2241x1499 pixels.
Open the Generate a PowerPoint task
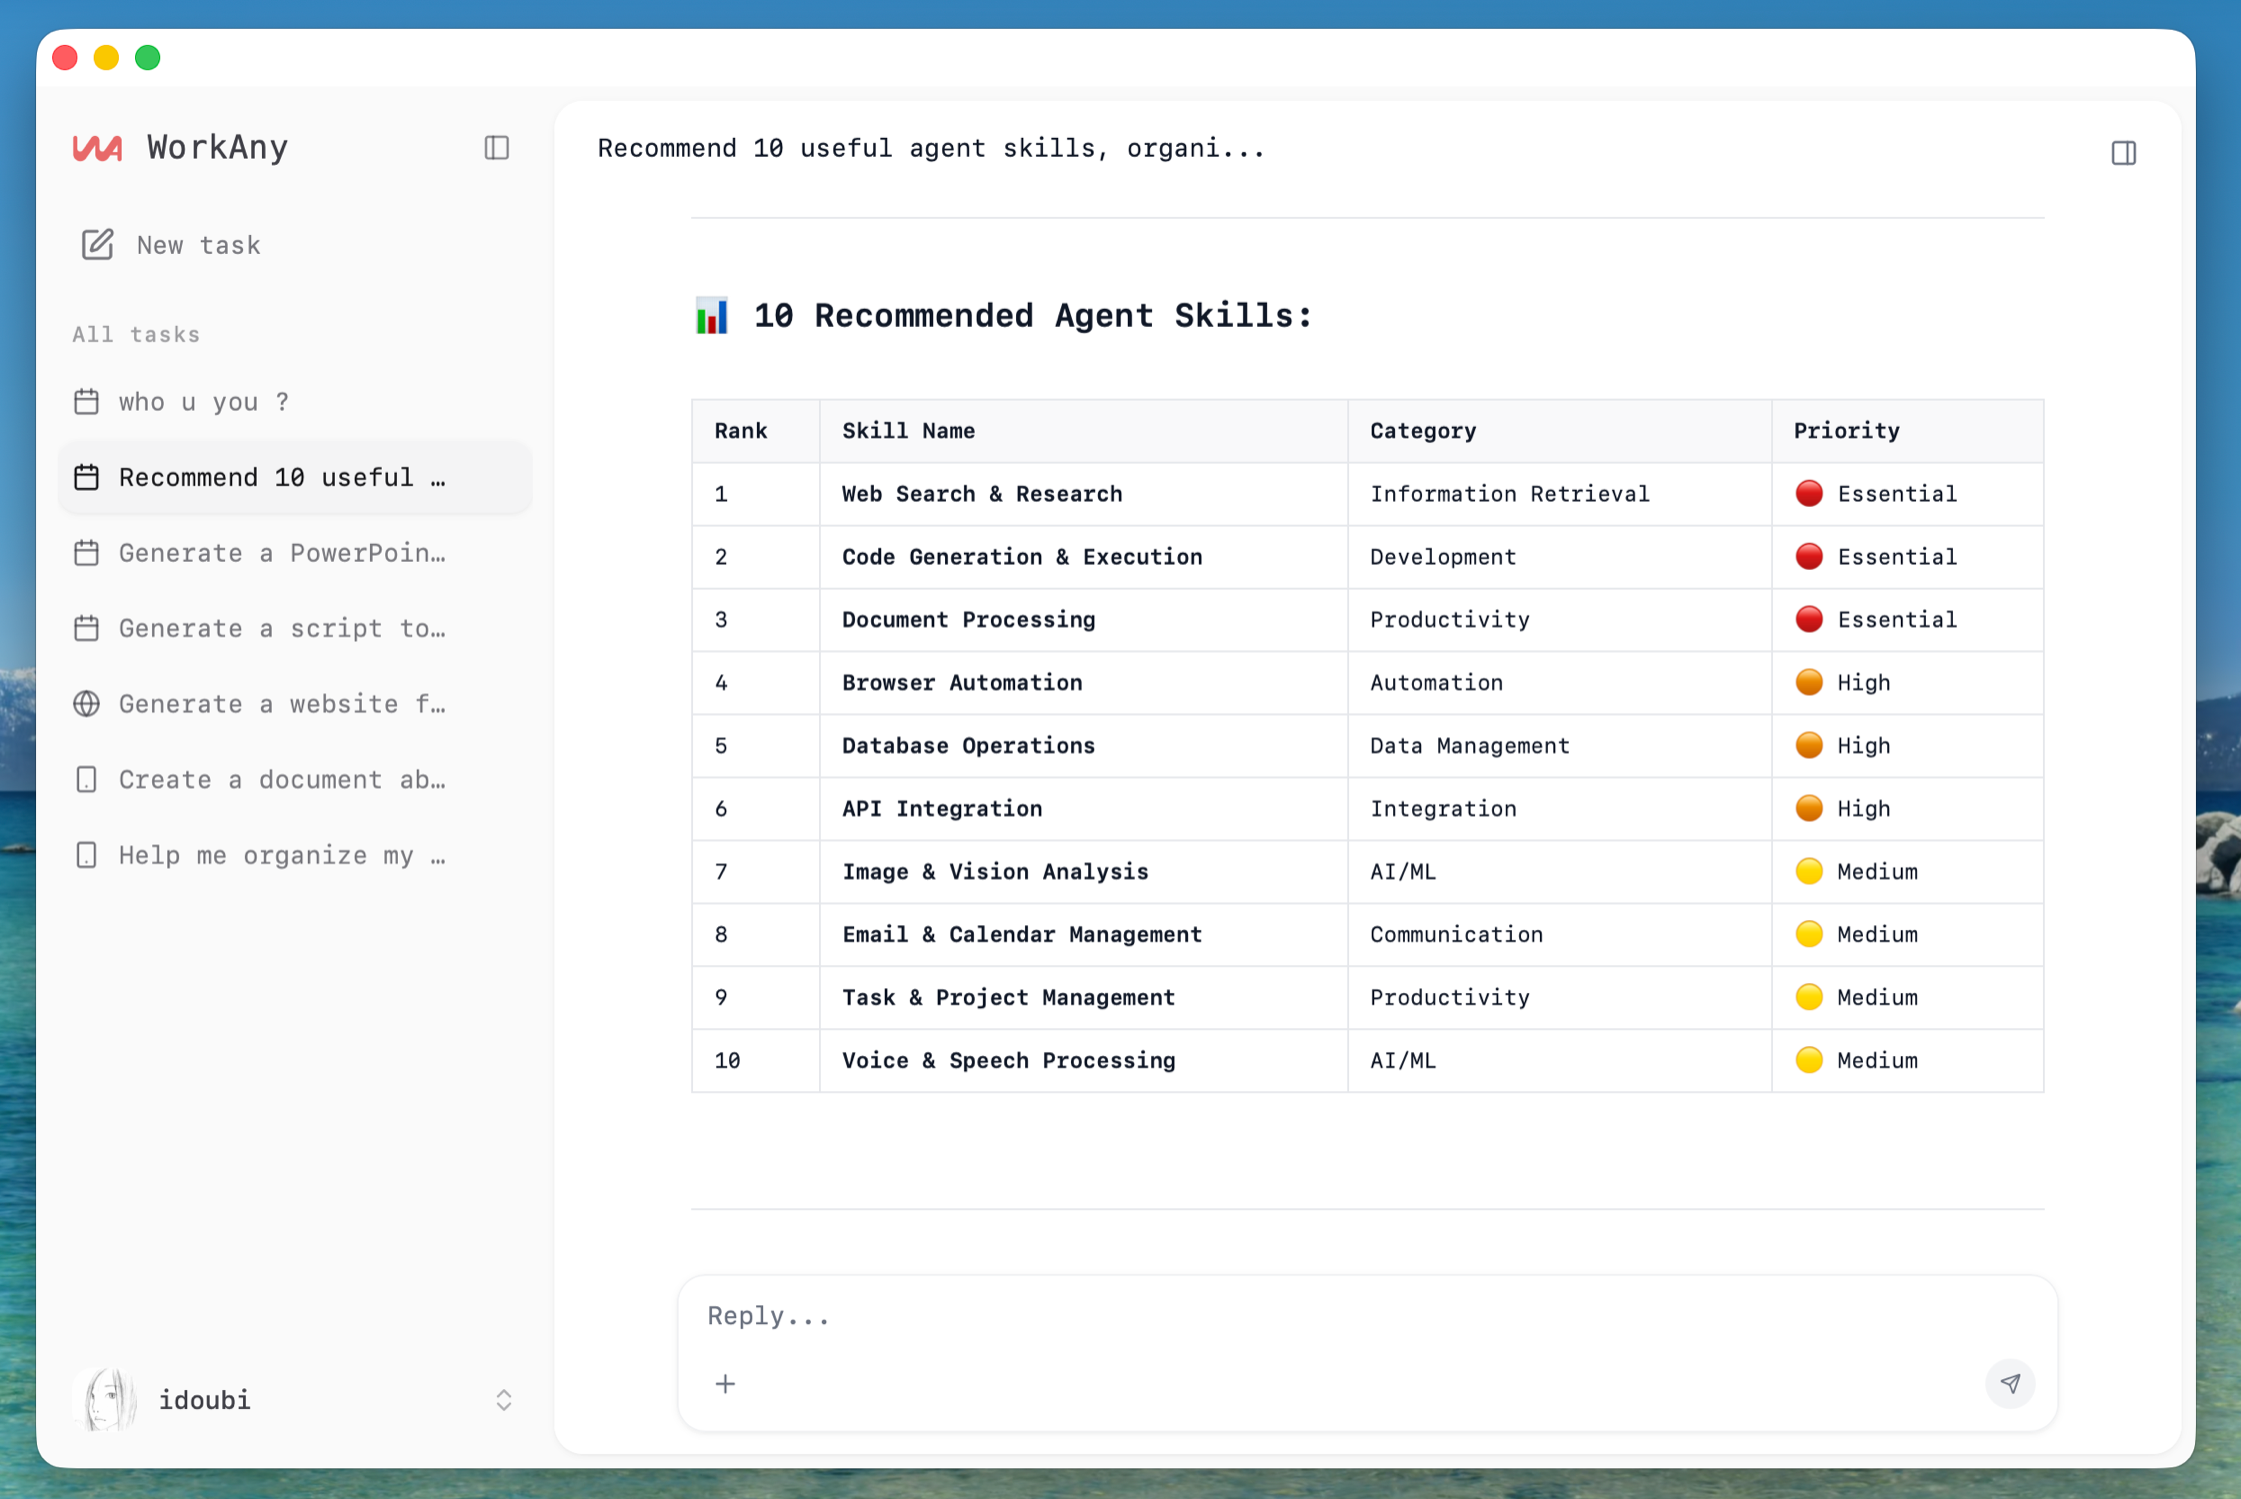tap(282, 553)
